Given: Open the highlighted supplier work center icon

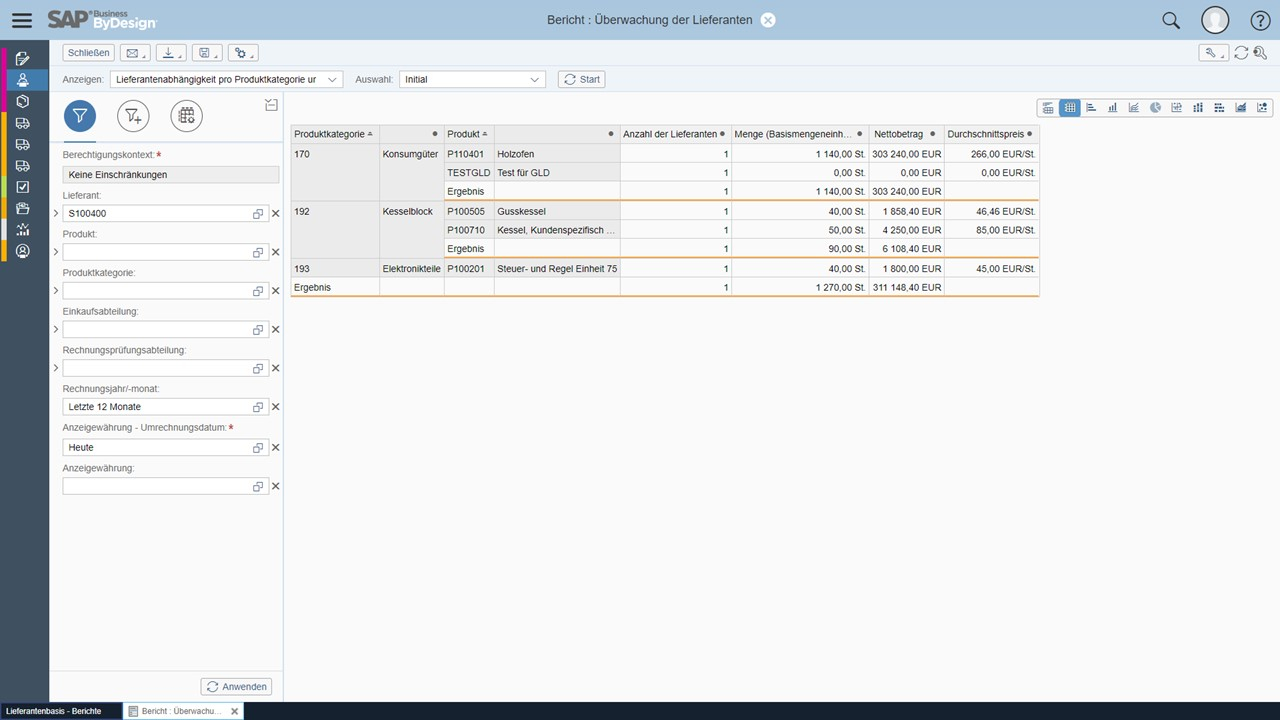Looking at the screenshot, I should pyautogui.click(x=23, y=80).
